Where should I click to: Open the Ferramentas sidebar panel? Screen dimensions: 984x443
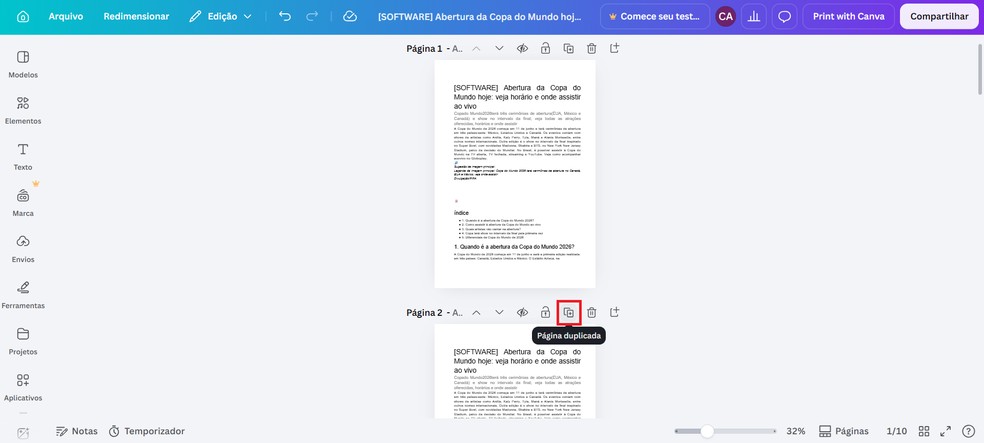tap(23, 296)
